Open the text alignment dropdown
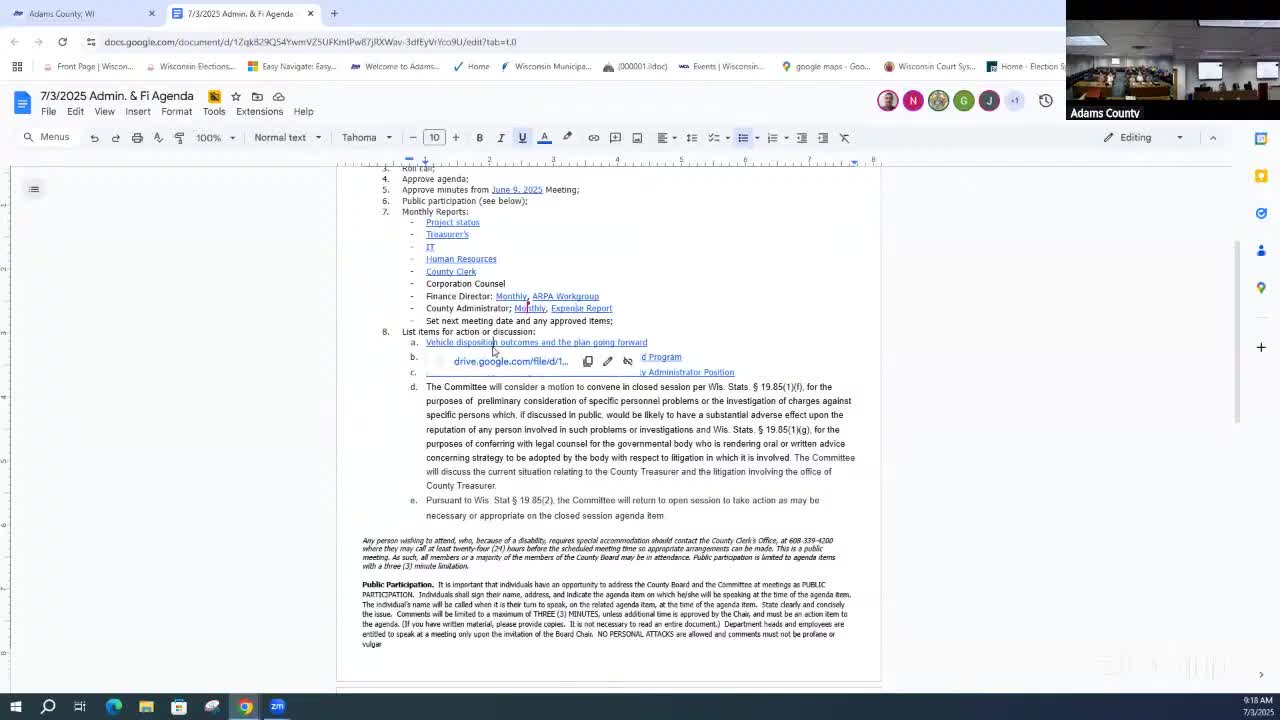This screenshot has width=1280, height=720. (x=666, y=138)
